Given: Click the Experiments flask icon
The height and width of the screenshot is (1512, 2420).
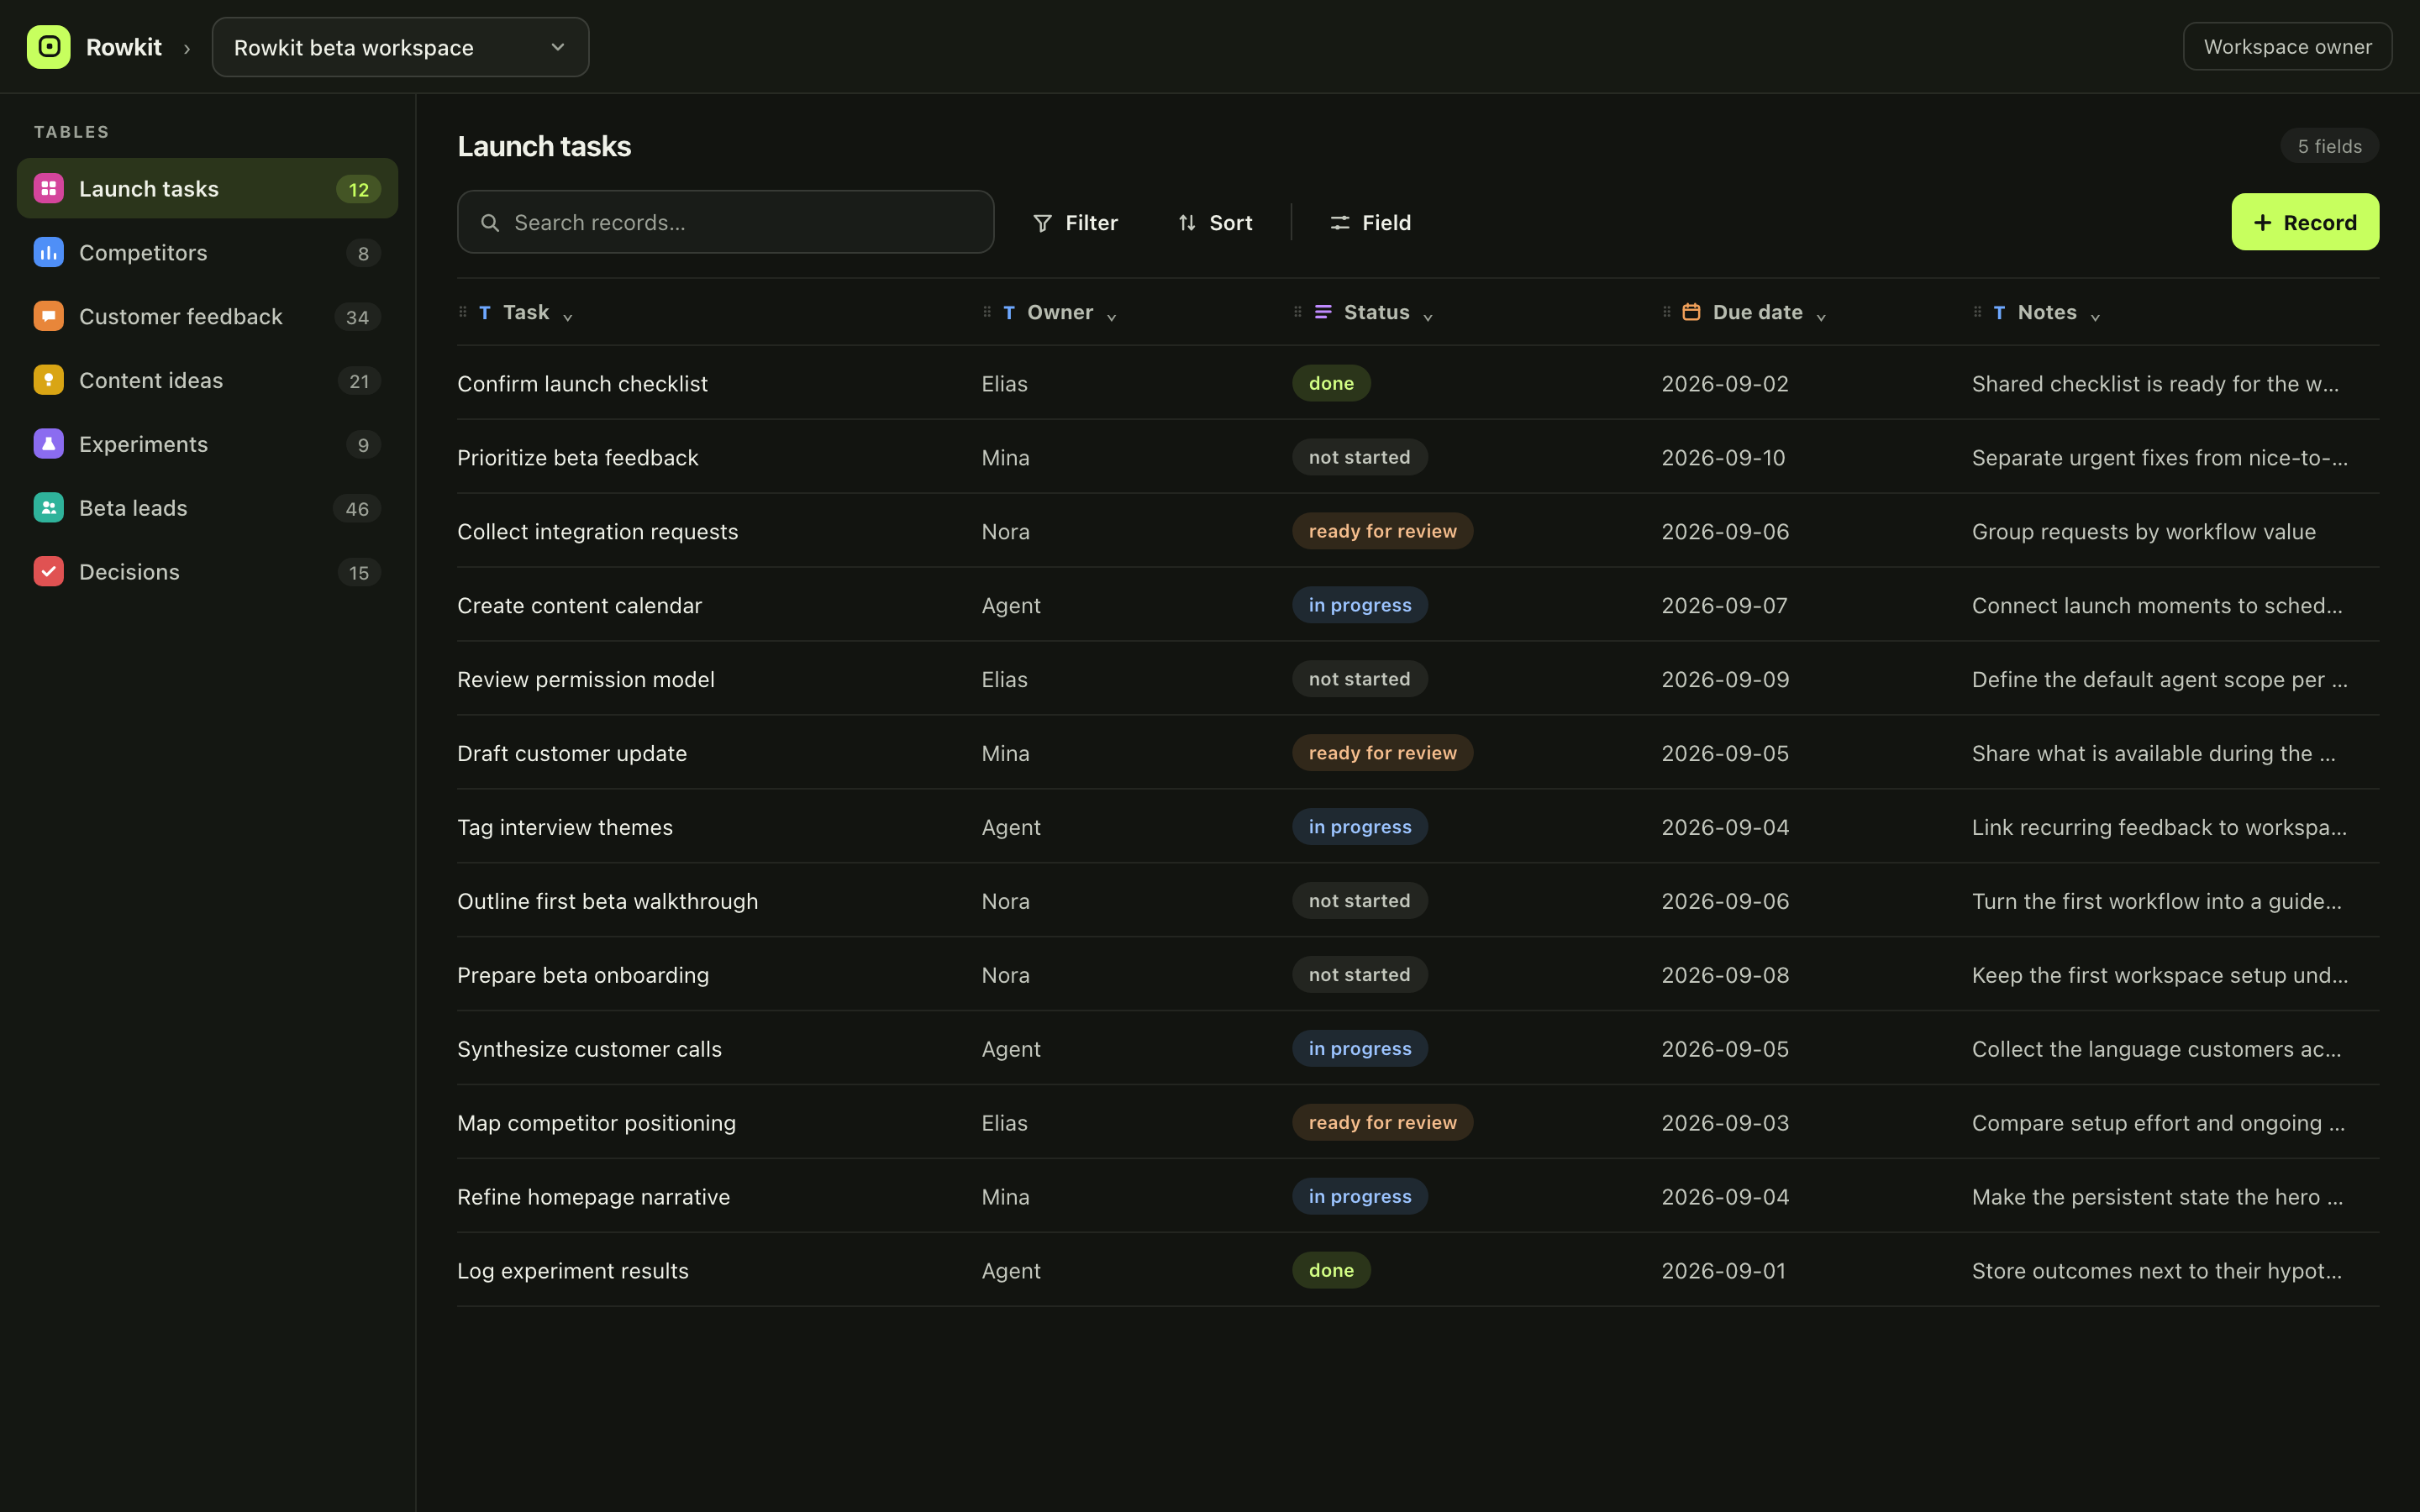Looking at the screenshot, I should pos(48,444).
